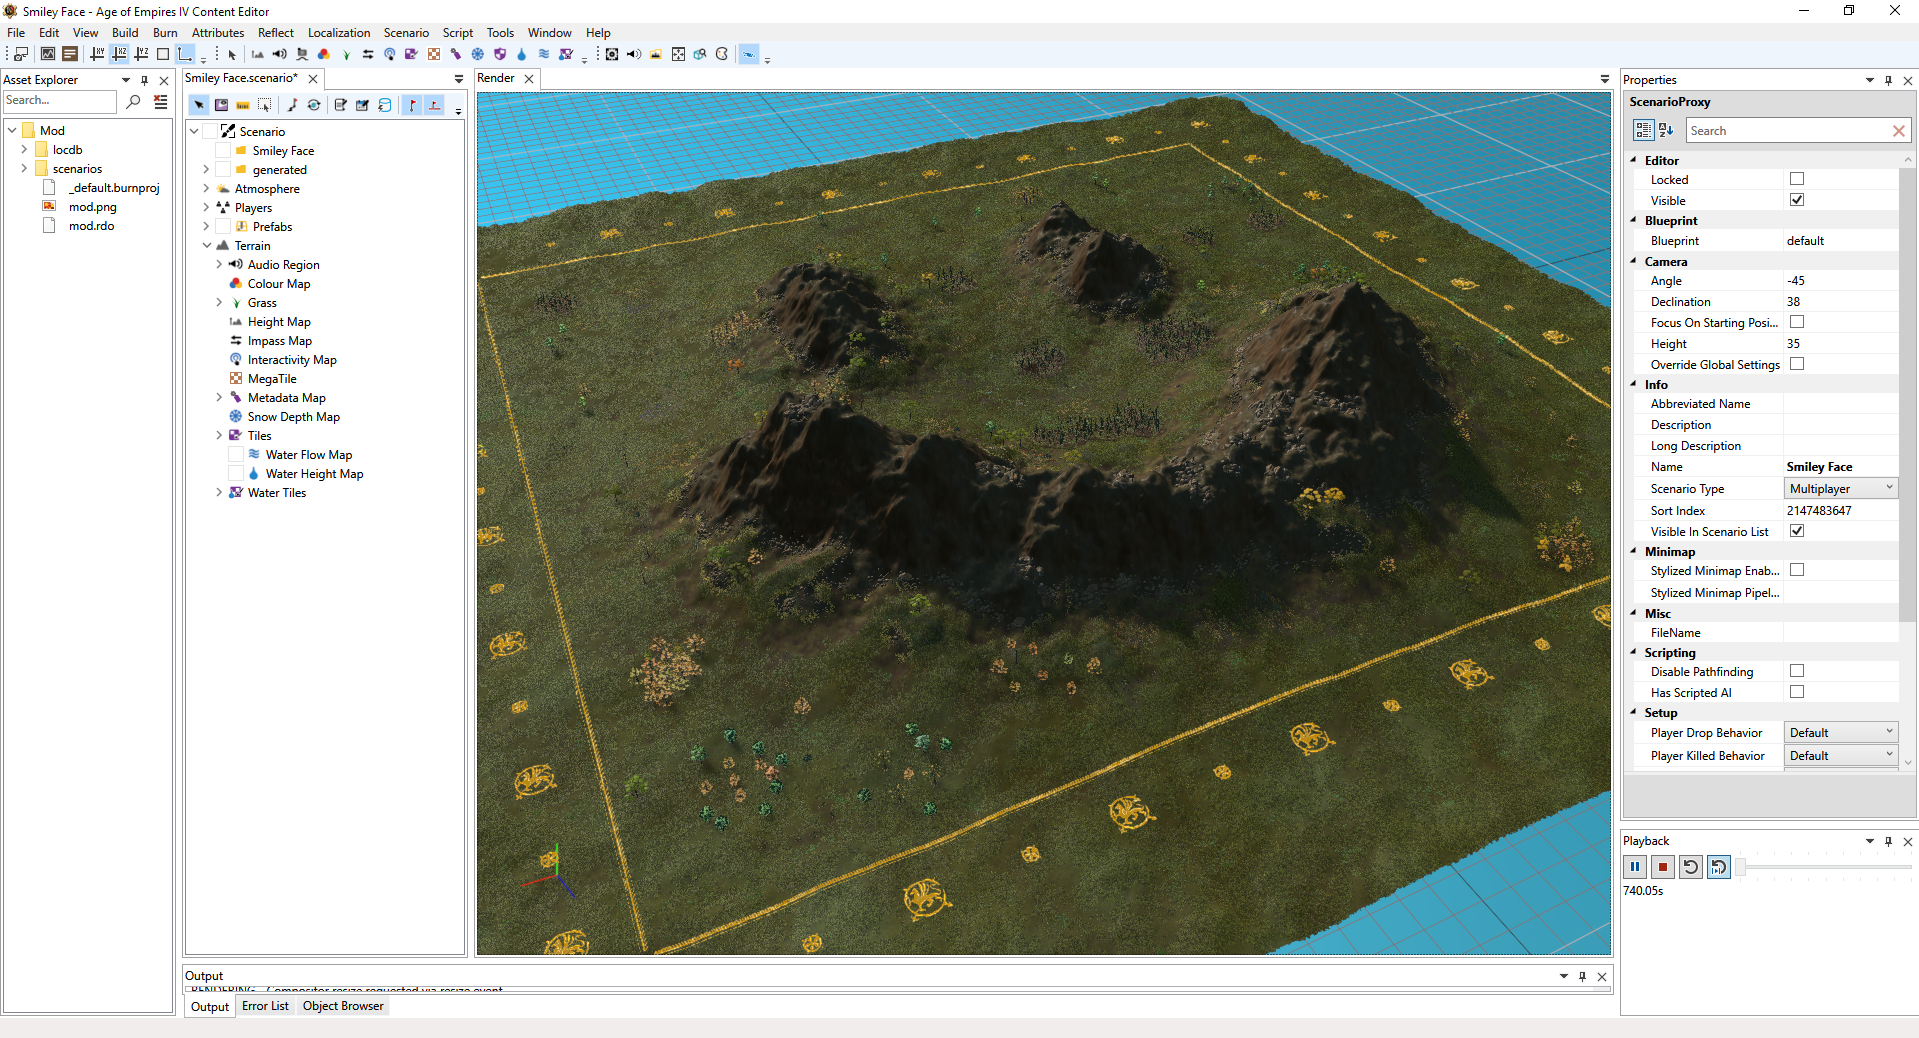
Task: Select the Grass tool under Terrain
Action: [262, 302]
